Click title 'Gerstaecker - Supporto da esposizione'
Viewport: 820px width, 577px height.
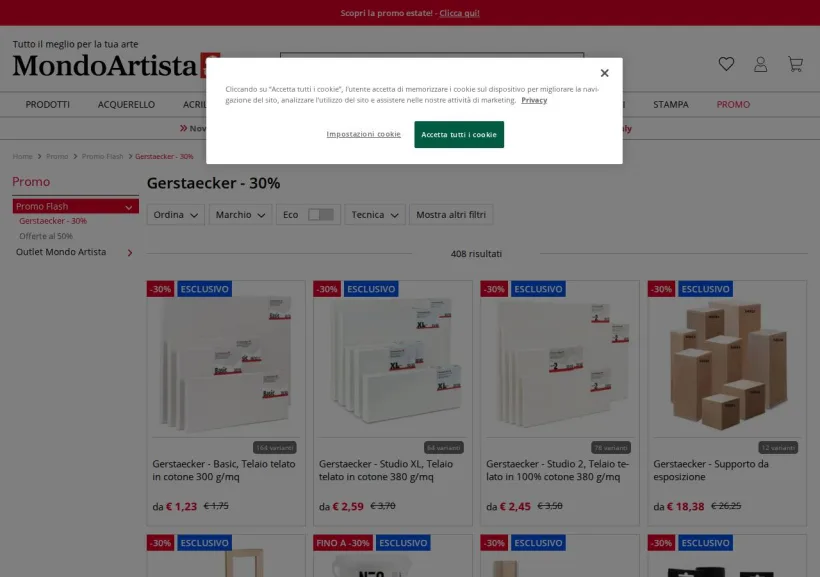pyautogui.click(x=711, y=470)
